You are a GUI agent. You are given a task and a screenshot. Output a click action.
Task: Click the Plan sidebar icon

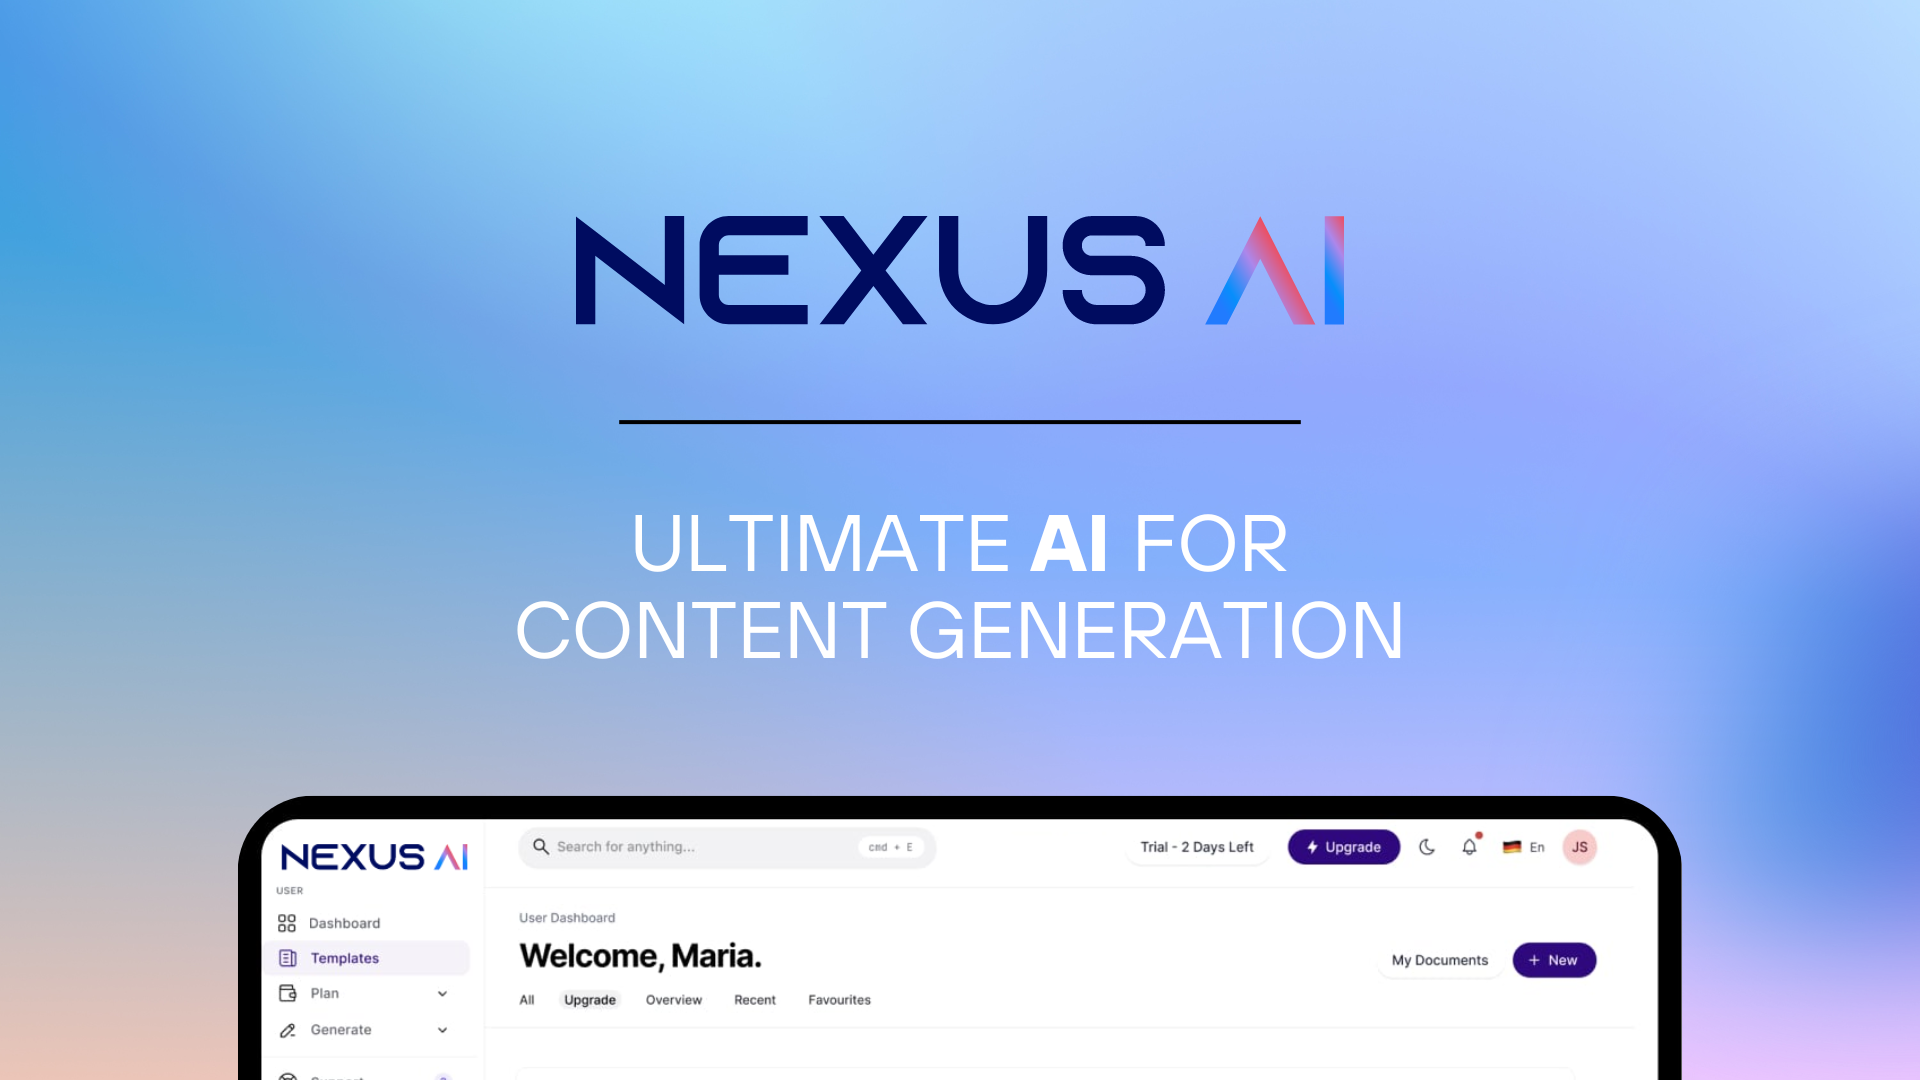(287, 993)
